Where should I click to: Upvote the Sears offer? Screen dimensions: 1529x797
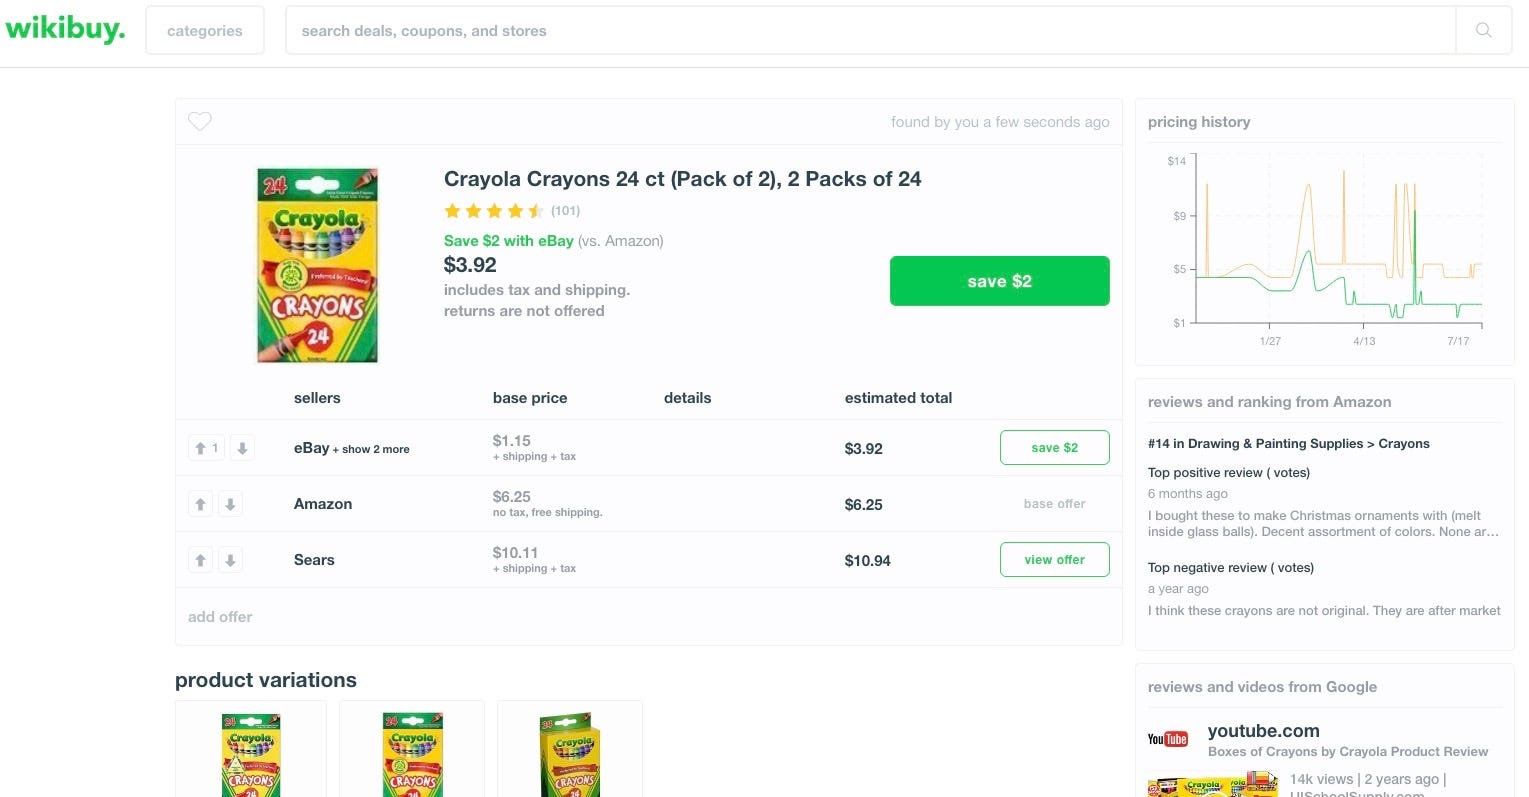[x=201, y=560]
